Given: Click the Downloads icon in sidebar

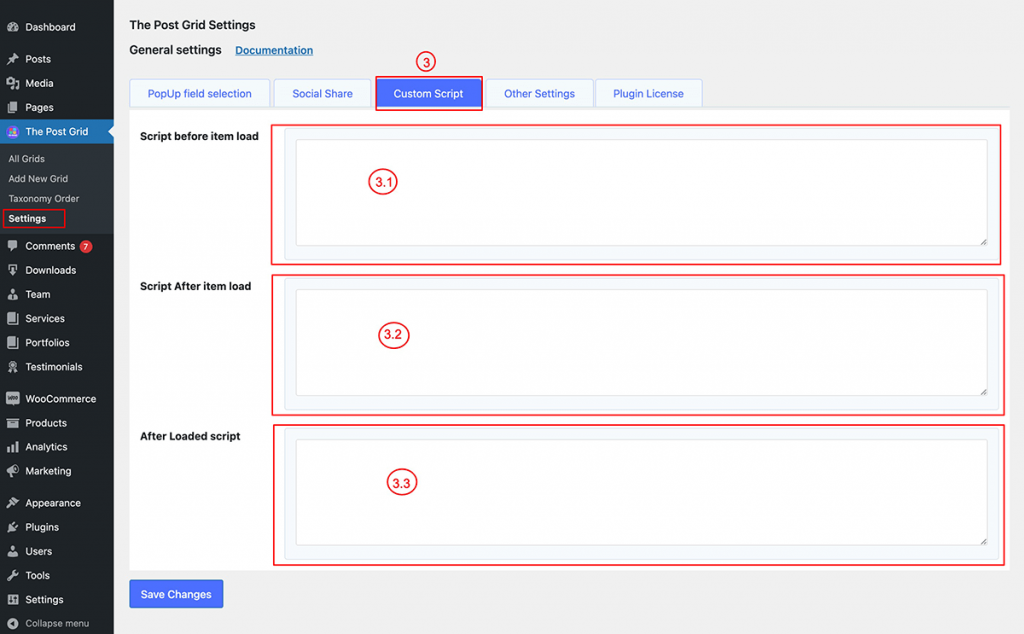Looking at the screenshot, I should [x=12, y=270].
